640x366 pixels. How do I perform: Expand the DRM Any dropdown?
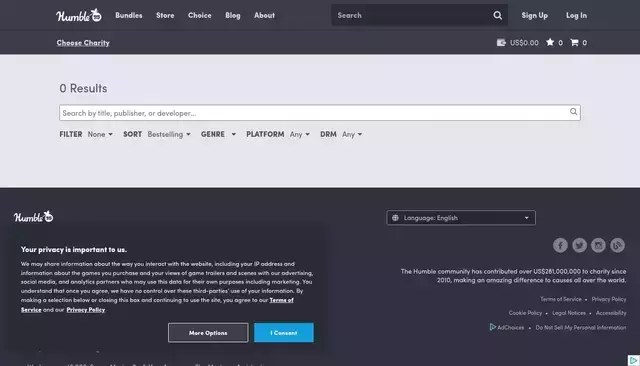coord(352,134)
